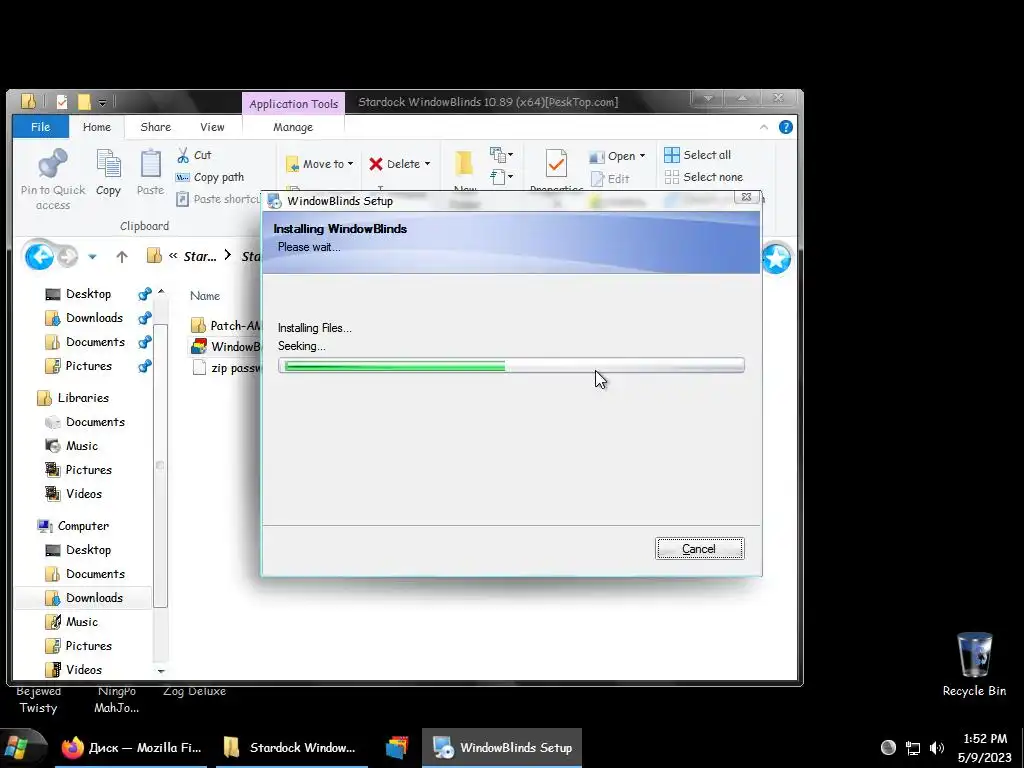
Task: Click the quick access properties checkmark icon
Action: tap(61, 102)
